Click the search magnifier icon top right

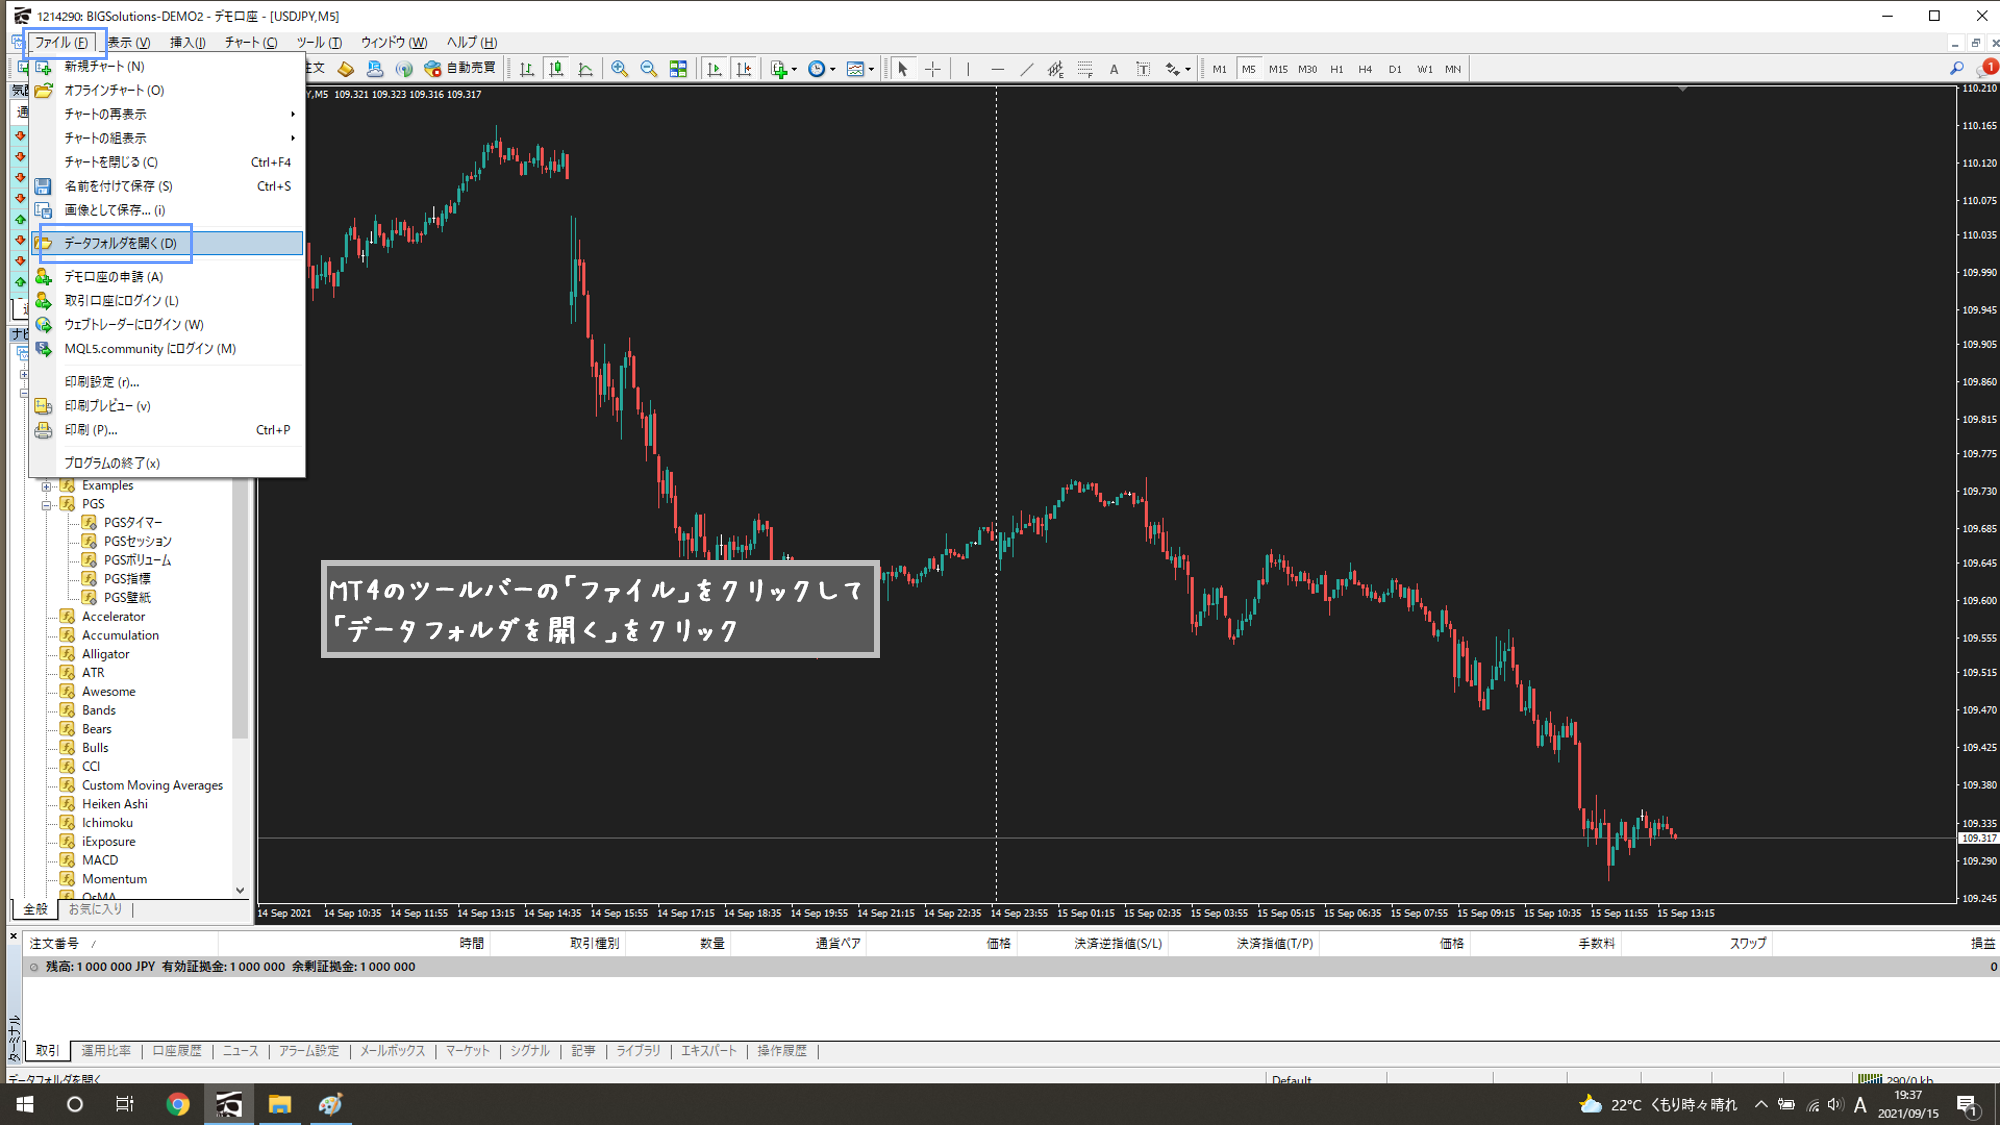1957,69
